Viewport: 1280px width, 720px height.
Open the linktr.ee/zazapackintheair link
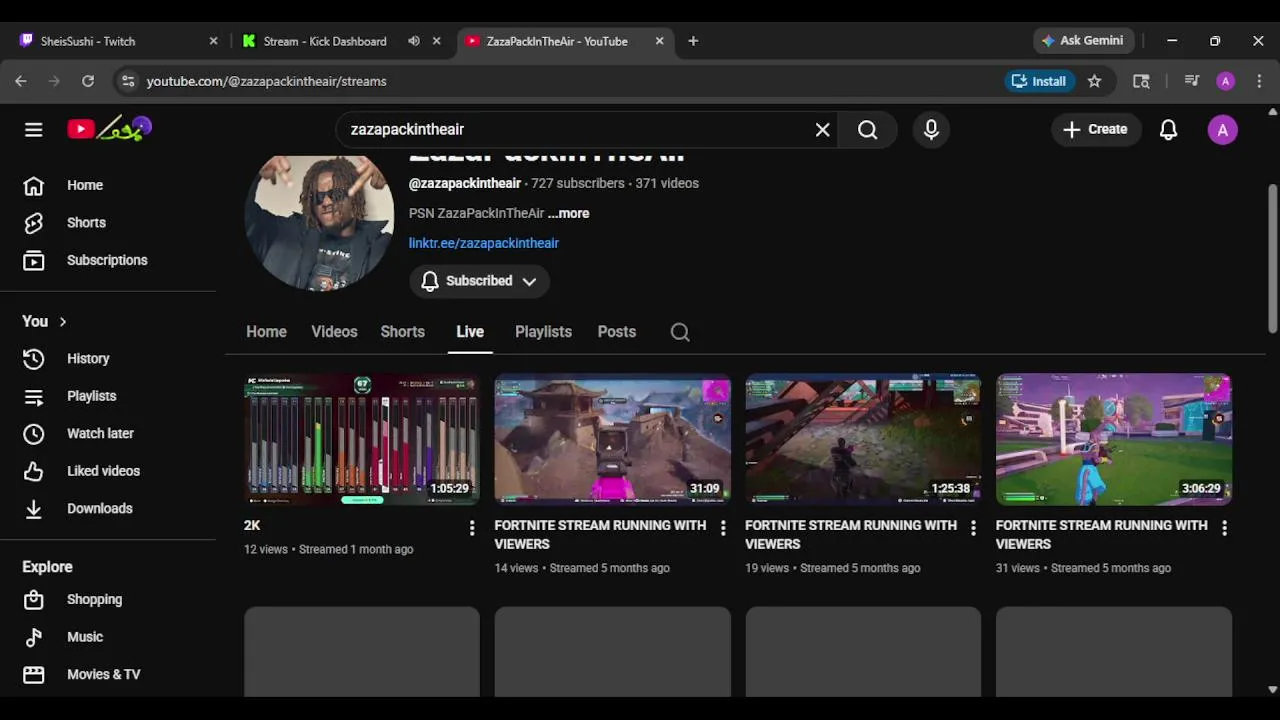point(484,243)
